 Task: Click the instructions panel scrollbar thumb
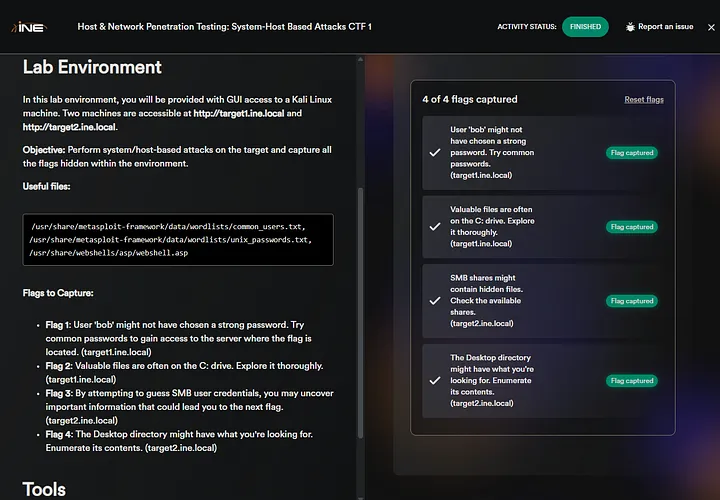[360, 312]
